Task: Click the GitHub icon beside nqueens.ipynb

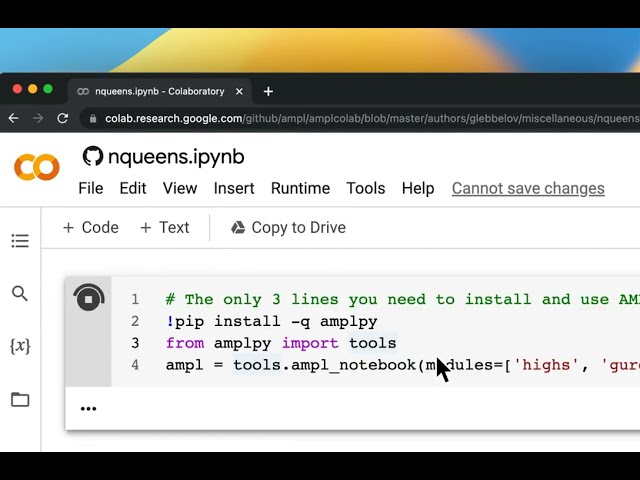Action: pyautogui.click(x=93, y=156)
